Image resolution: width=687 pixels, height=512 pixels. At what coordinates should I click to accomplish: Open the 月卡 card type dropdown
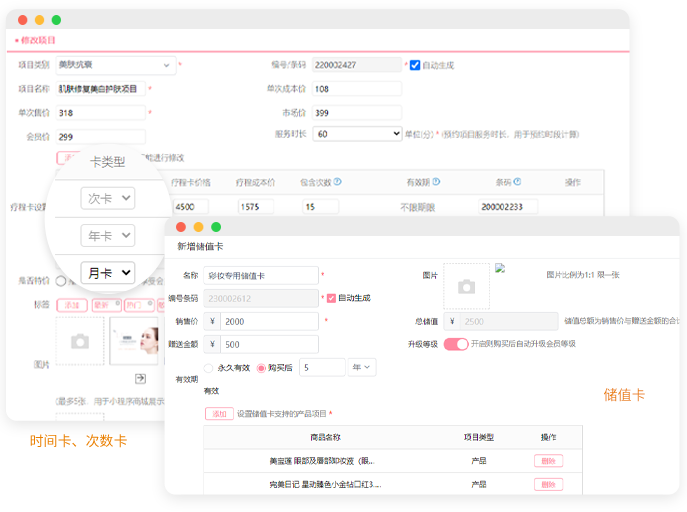tap(107, 271)
